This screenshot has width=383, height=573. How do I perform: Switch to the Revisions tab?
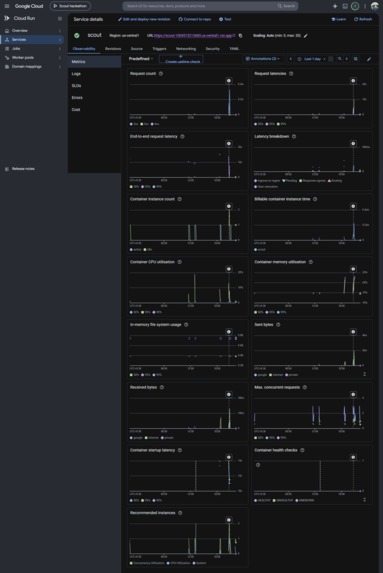(113, 49)
